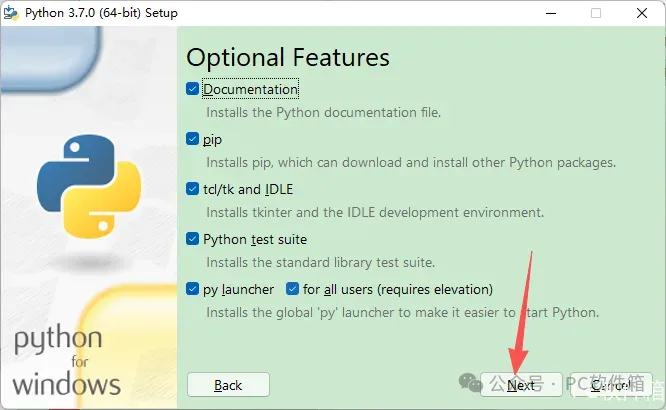
Task: Uncheck the Python test suite checkbox
Action: coord(192,239)
